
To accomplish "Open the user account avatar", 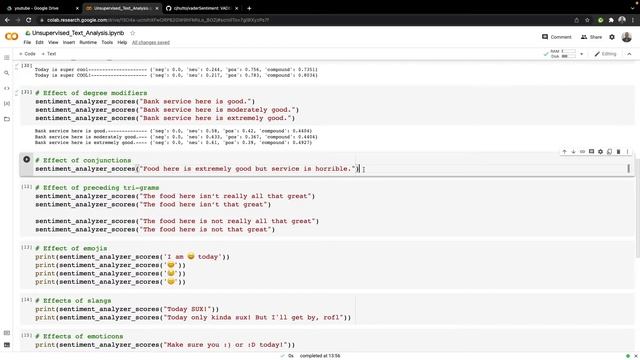I will [x=627, y=37].
